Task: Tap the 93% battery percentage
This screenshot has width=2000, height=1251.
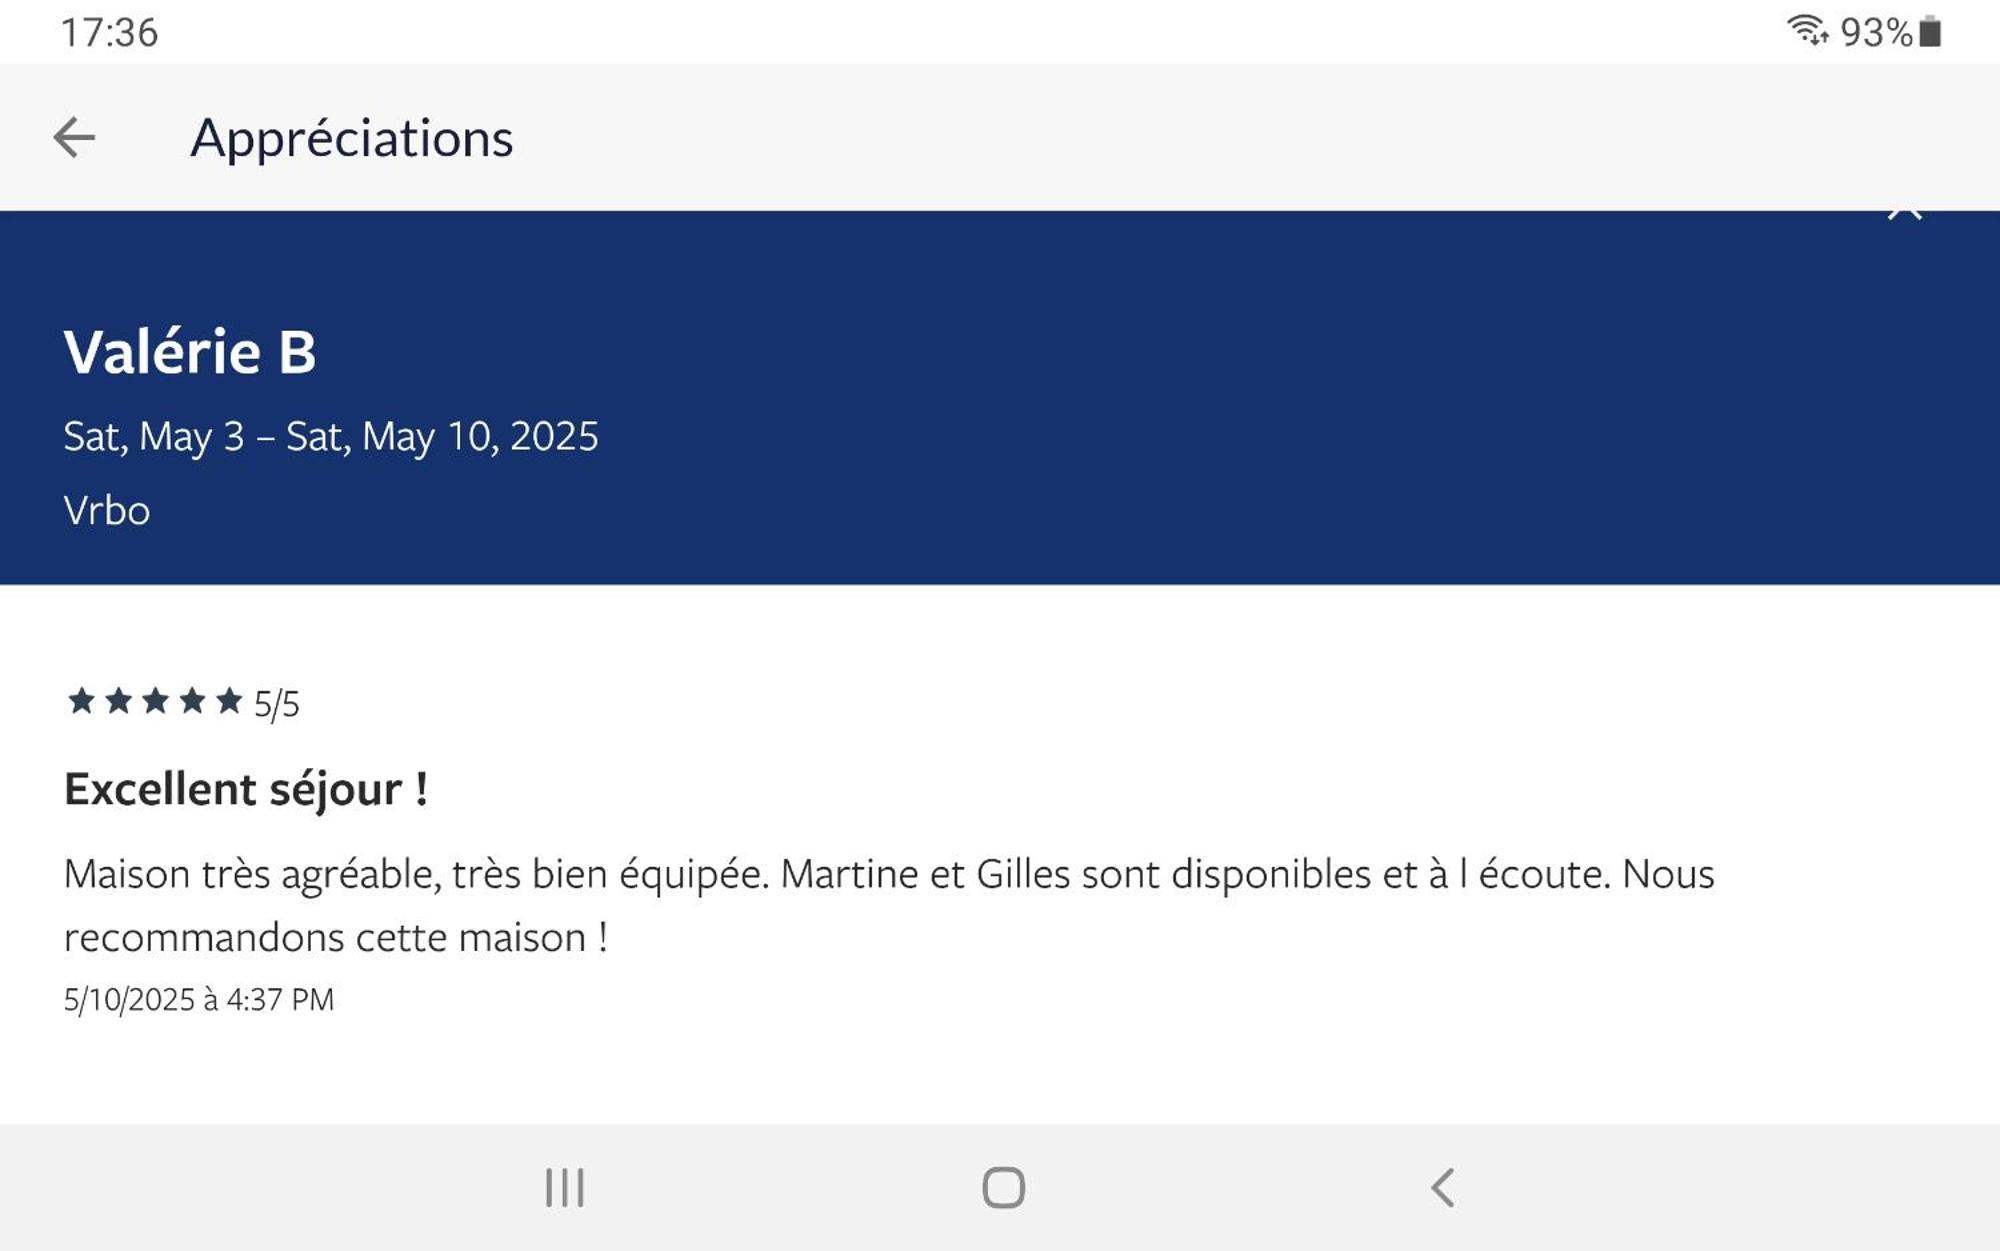Action: coord(1876,32)
